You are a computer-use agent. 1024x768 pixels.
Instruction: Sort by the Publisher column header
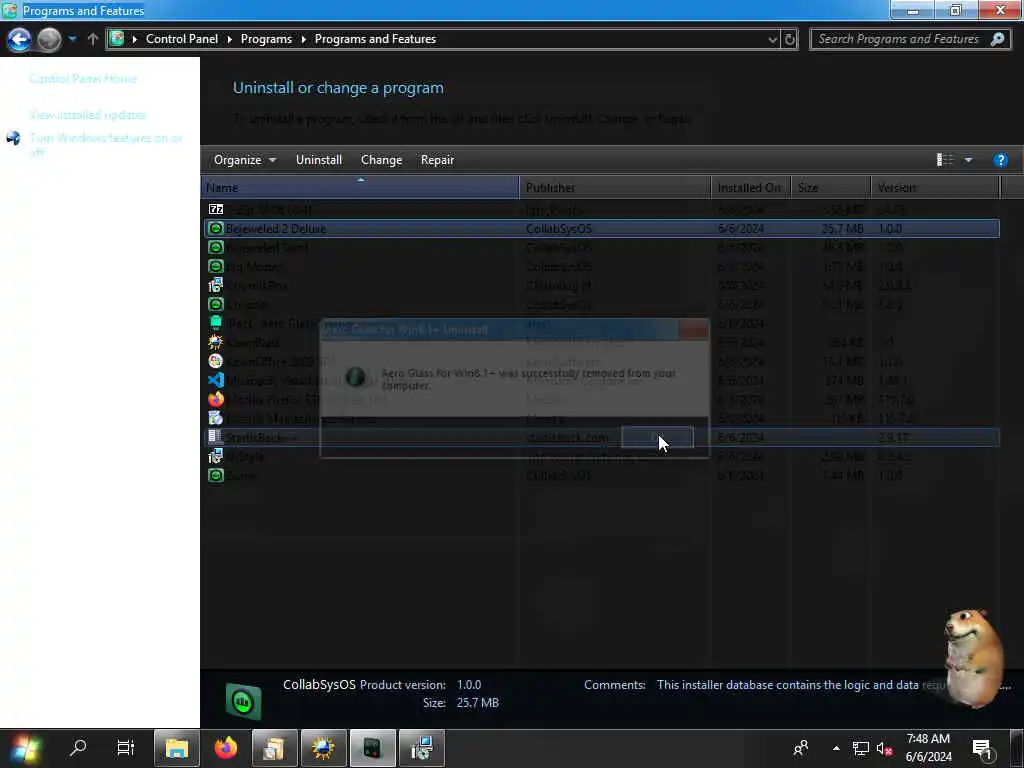click(615, 187)
